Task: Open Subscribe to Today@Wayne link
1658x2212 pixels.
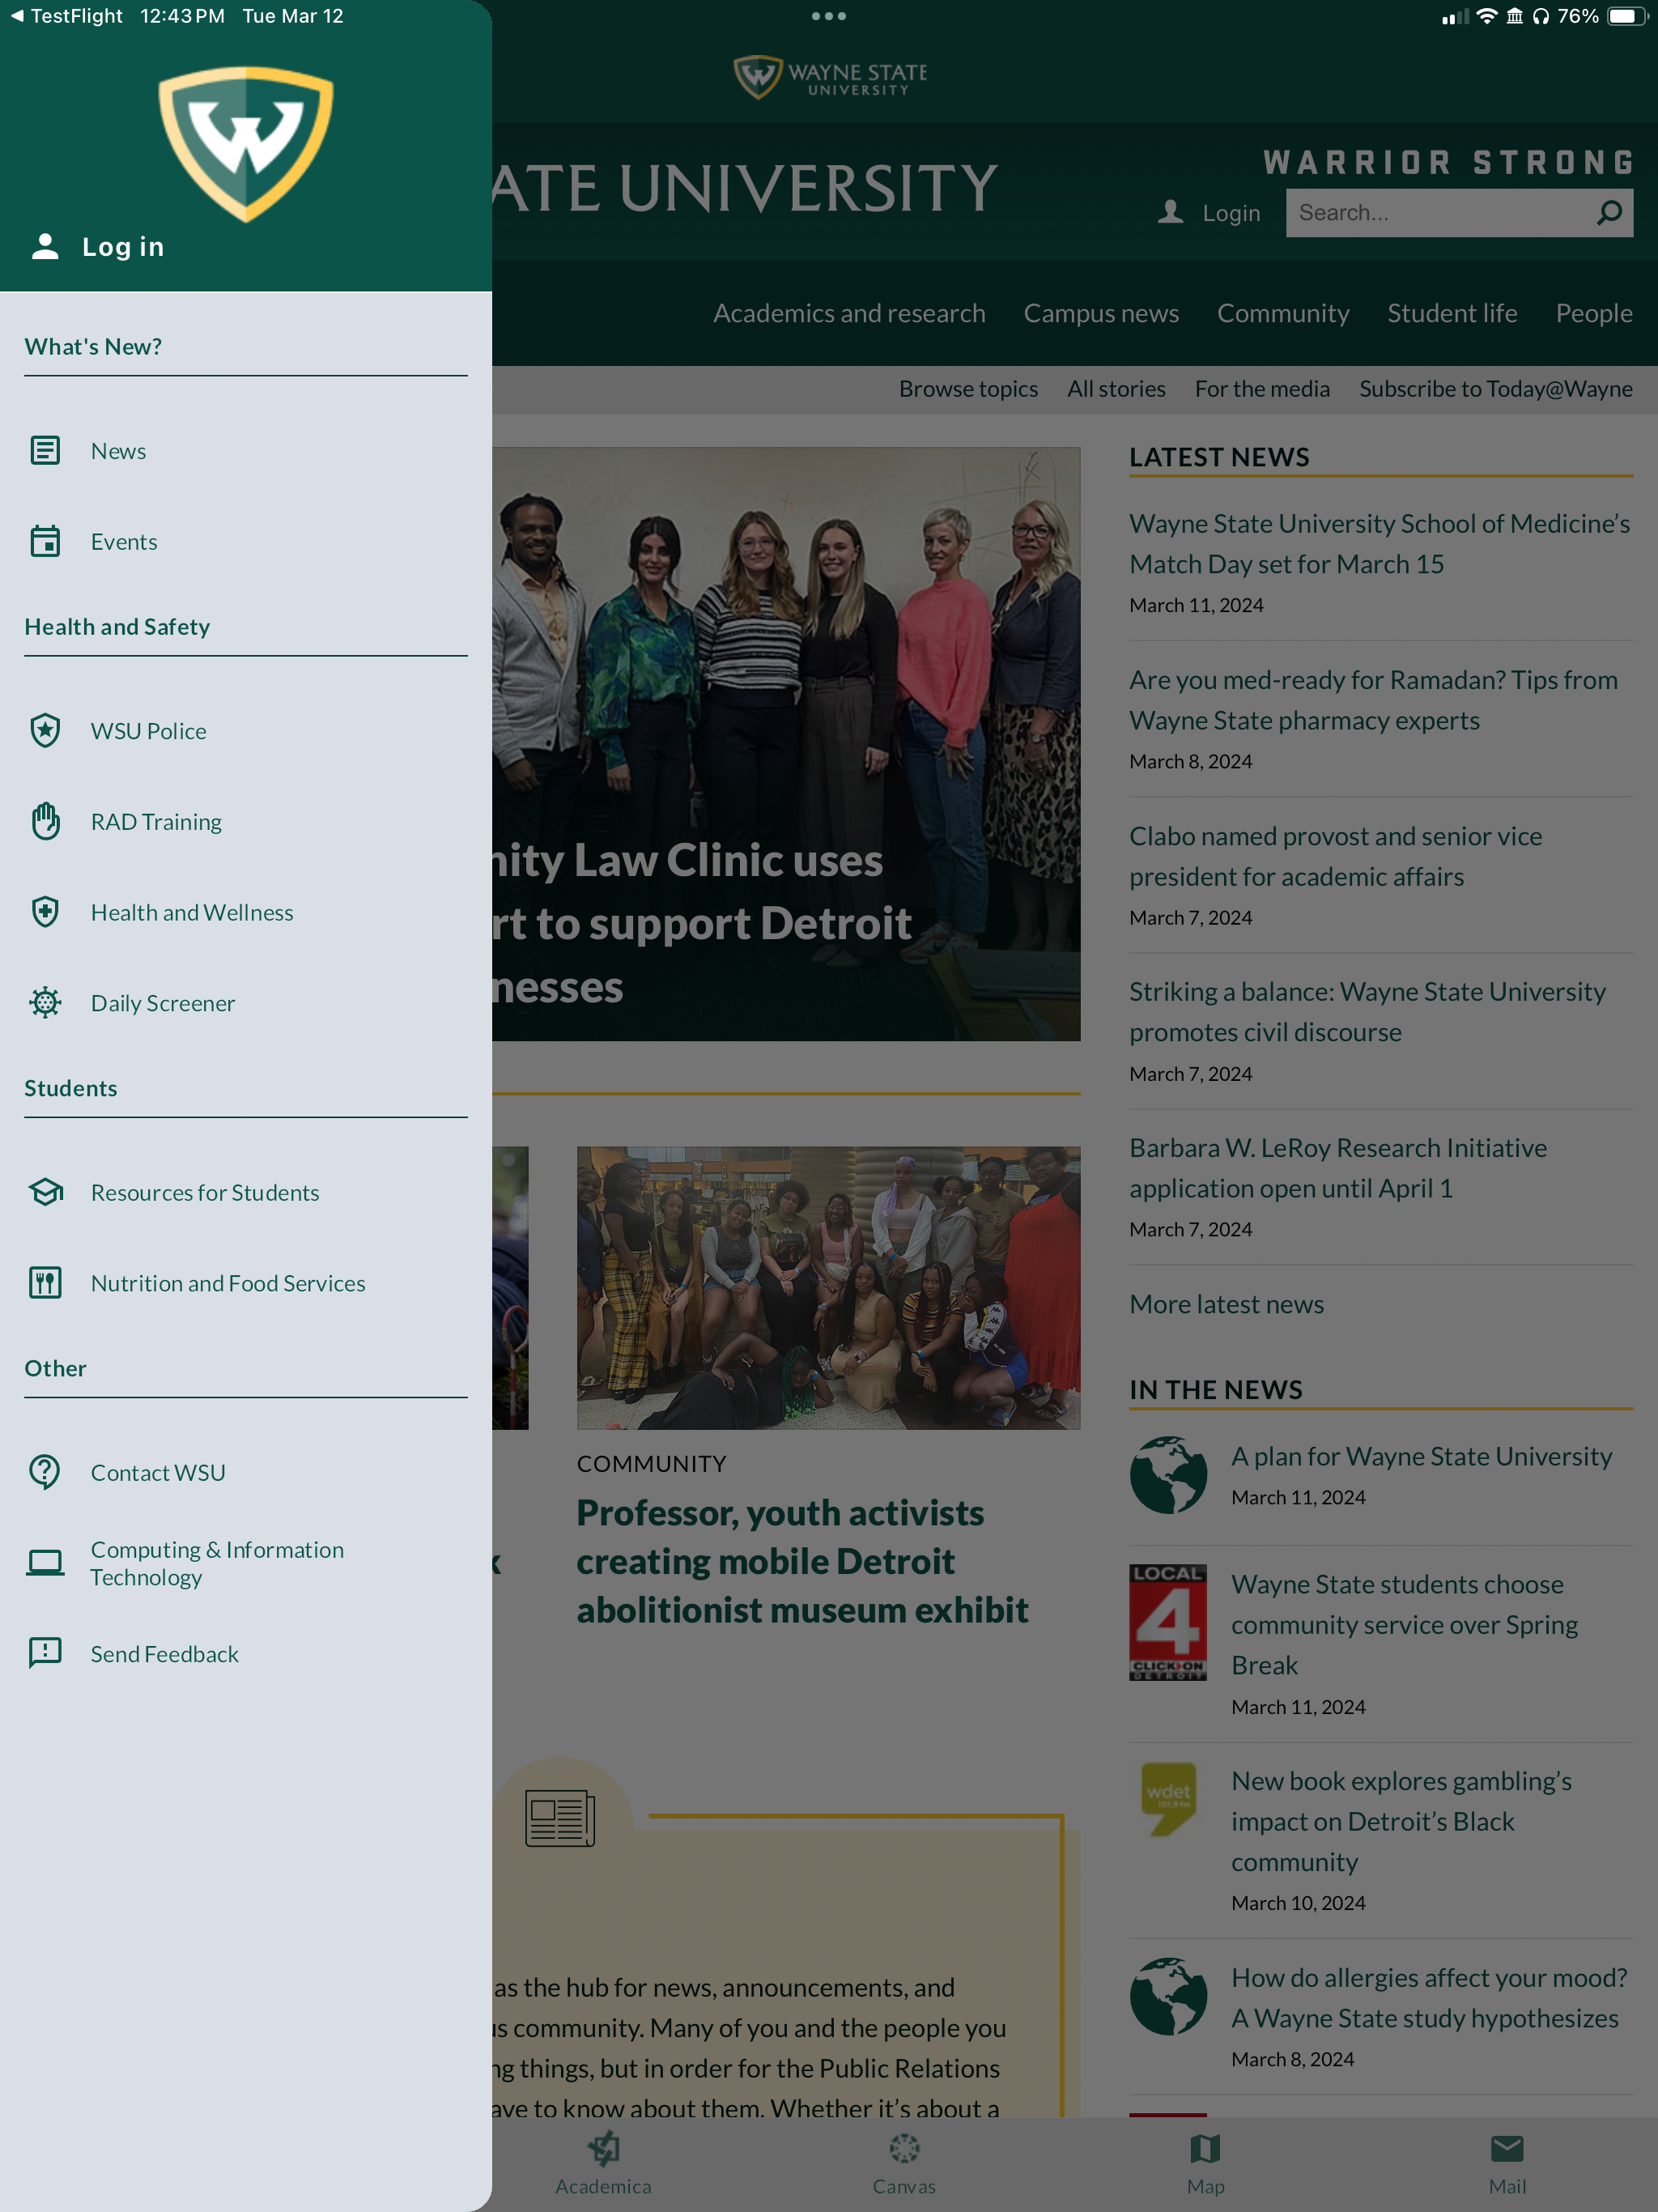Action: 1496,389
